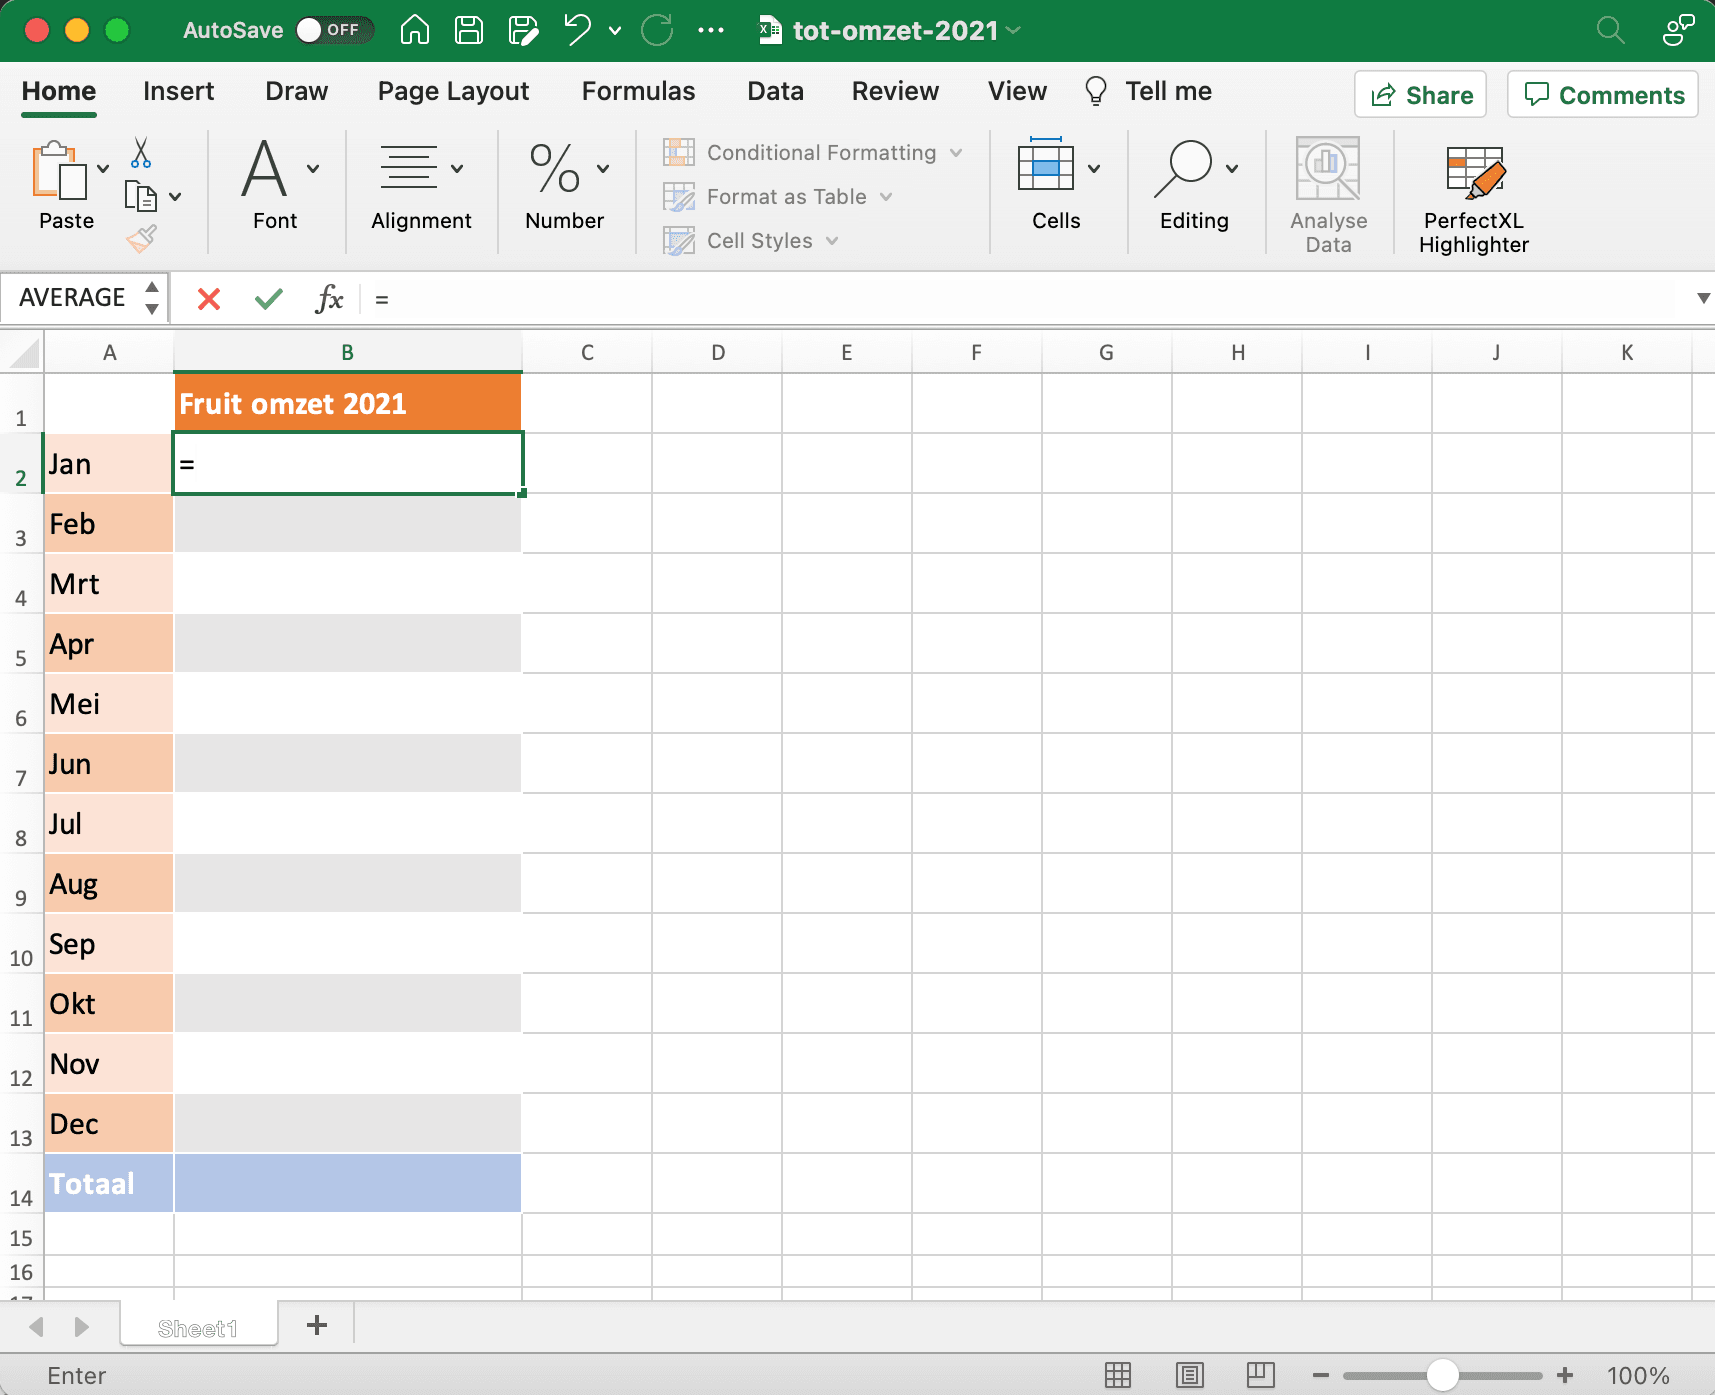Click the Analyse Data icon
1715x1395 pixels.
click(1327, 168)
